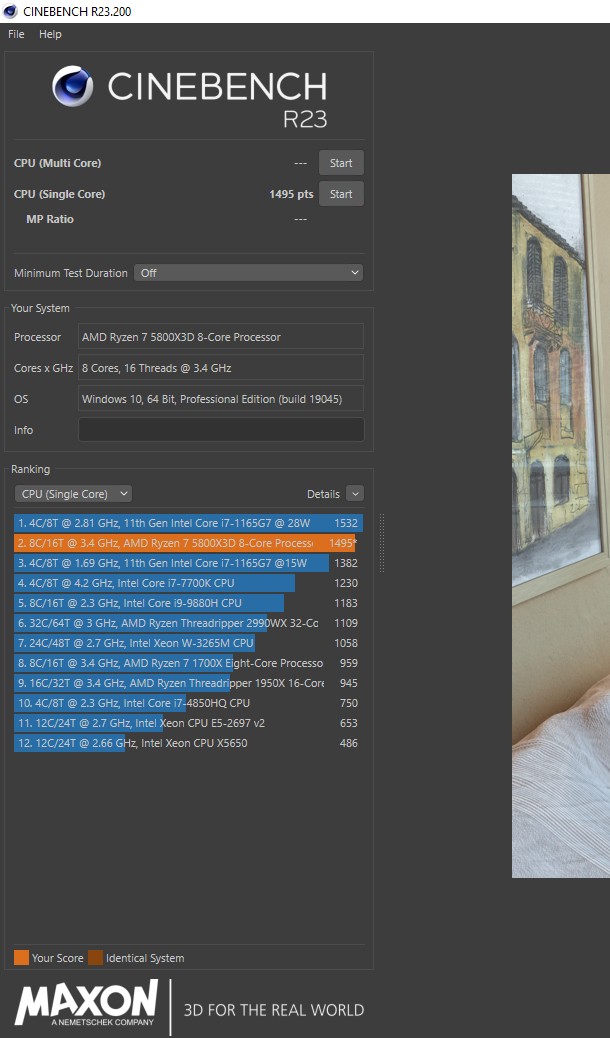The image size is (610, 1038).
Task: Open the Help menu
Action: coord(50,34)
